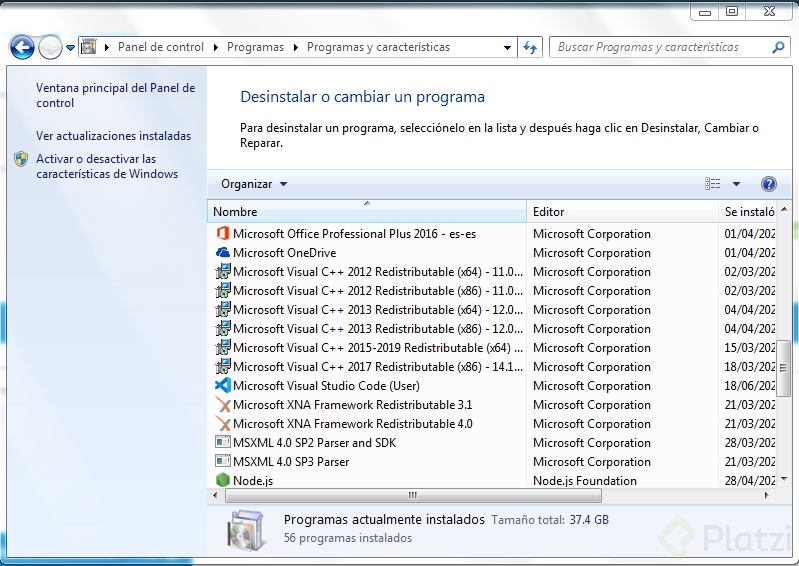Viewport: 799px width, 566px height.
Task: Select MSXML 4.0 SP3 Parser icon
Action: coord(223,461)
